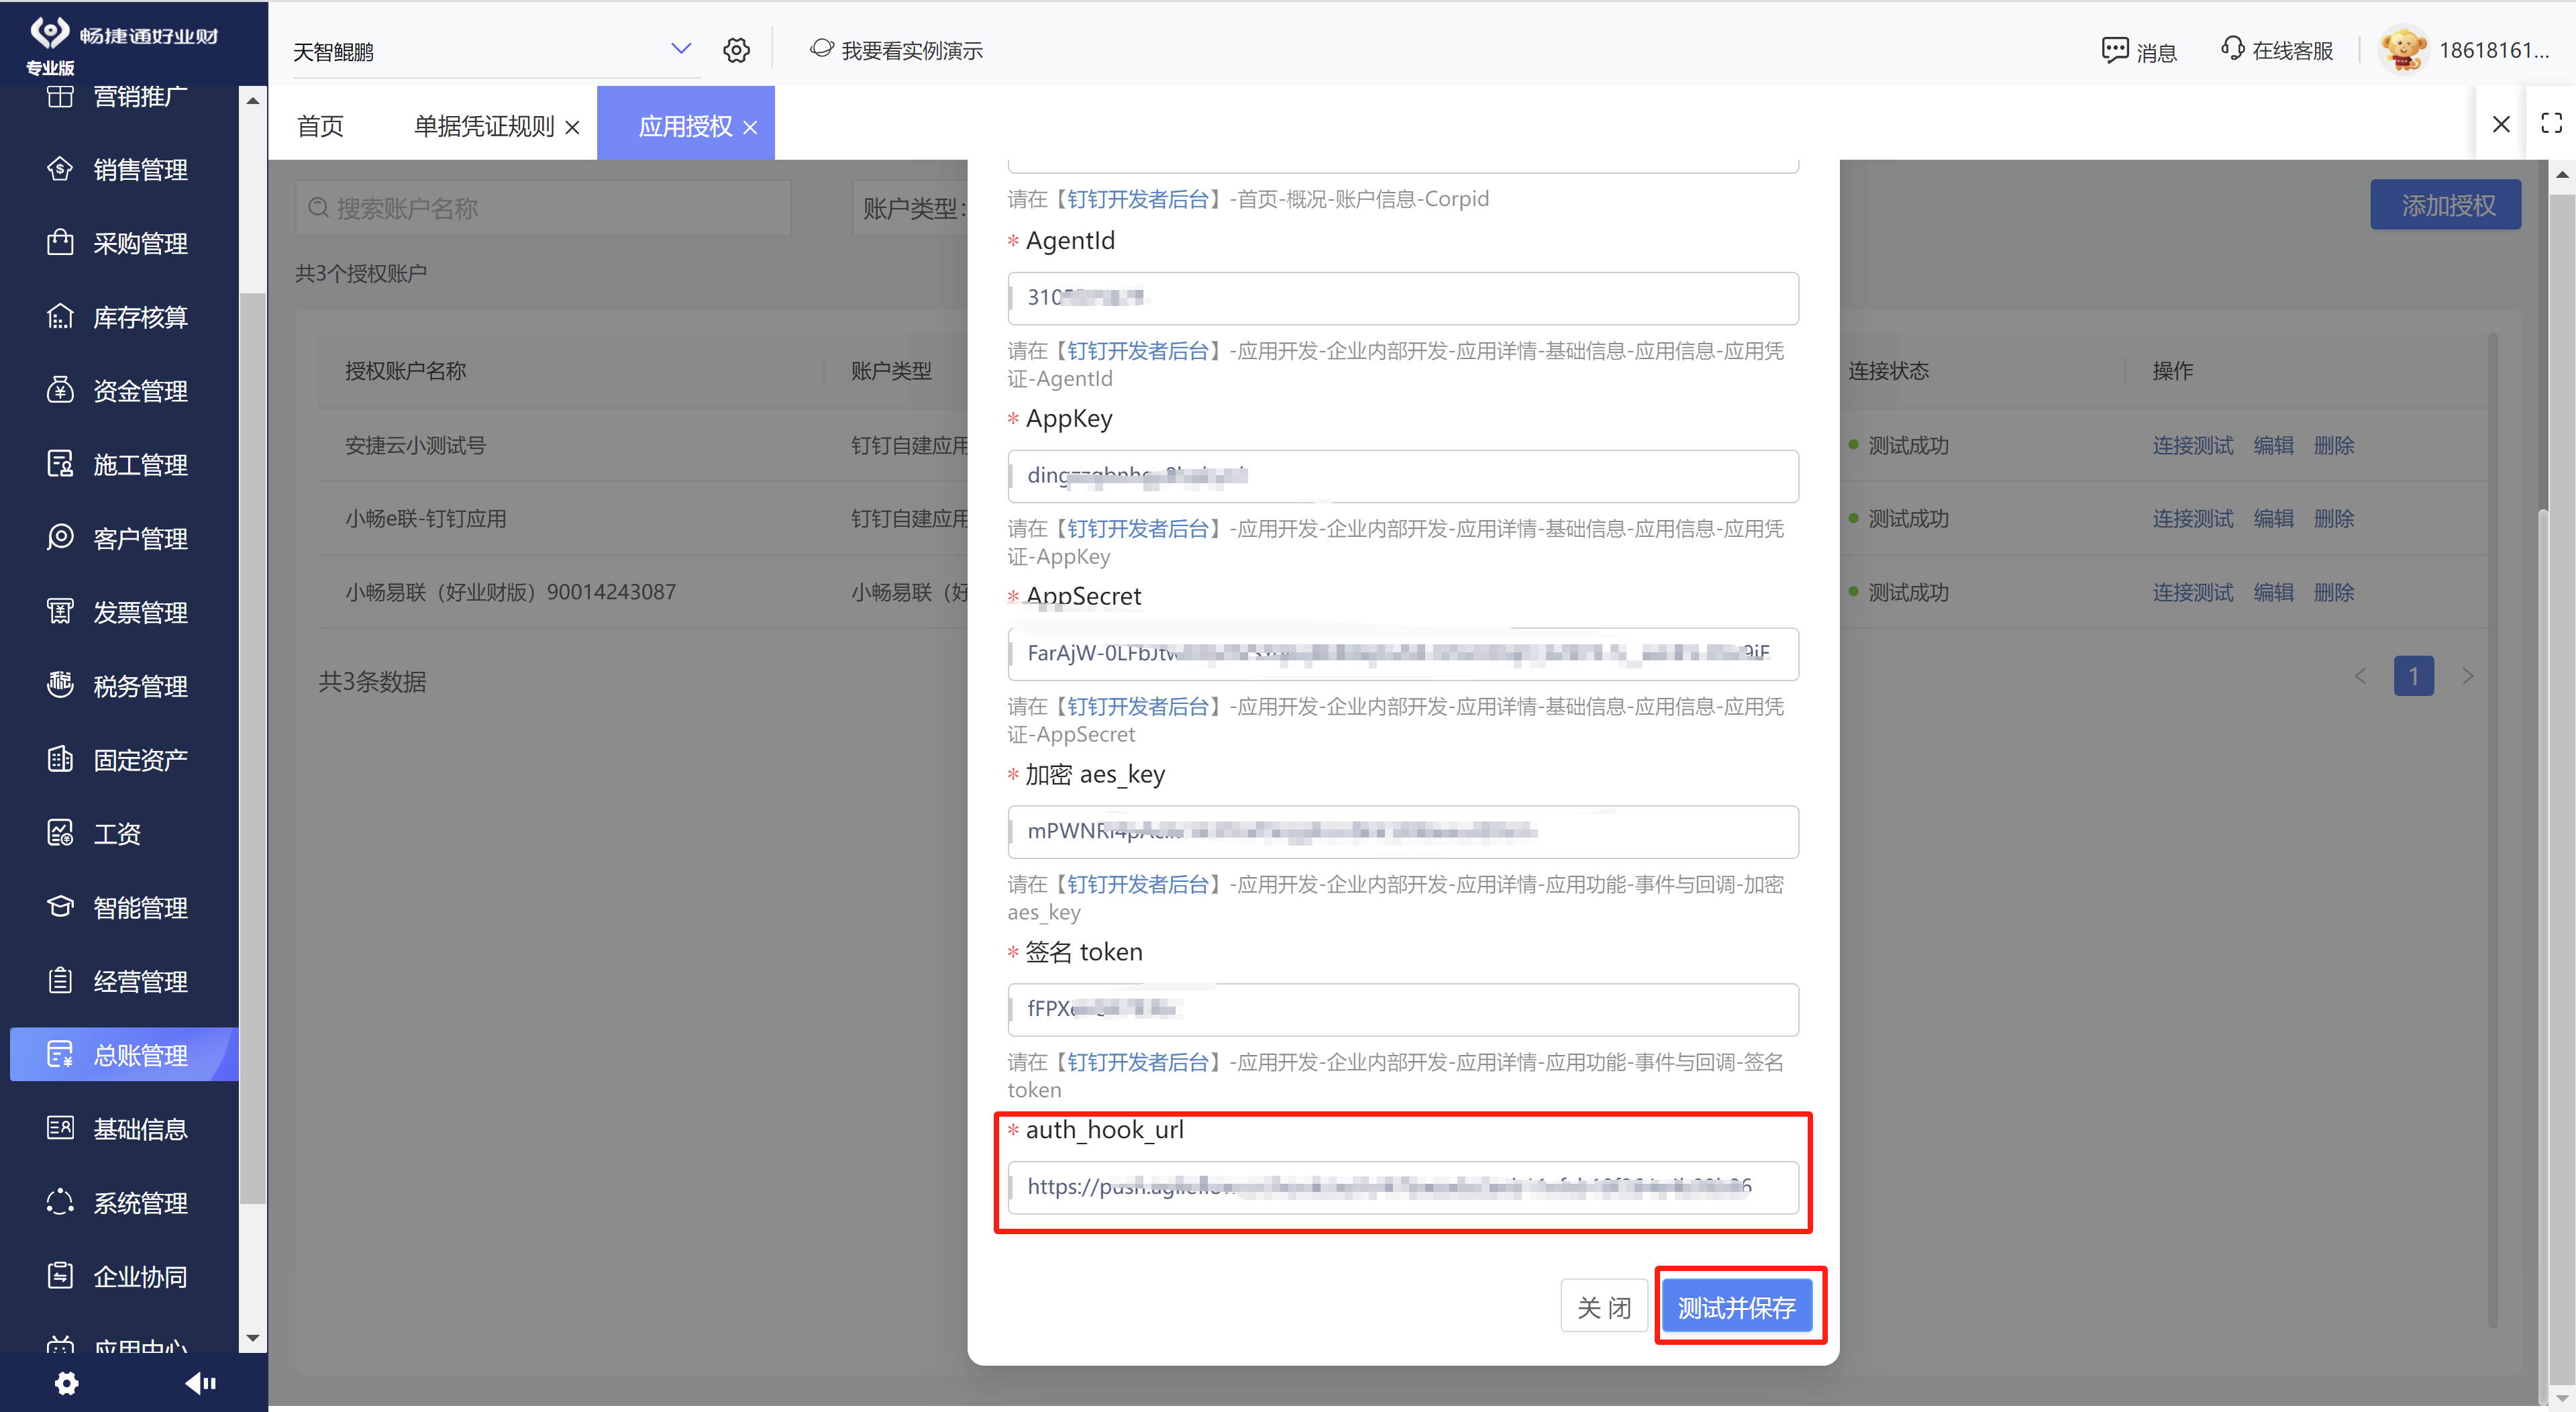This screenshot has height=1412, width=2576.
Task: Click 连接测试 for 小畅易联（好业财版）
Action: 2193,592
